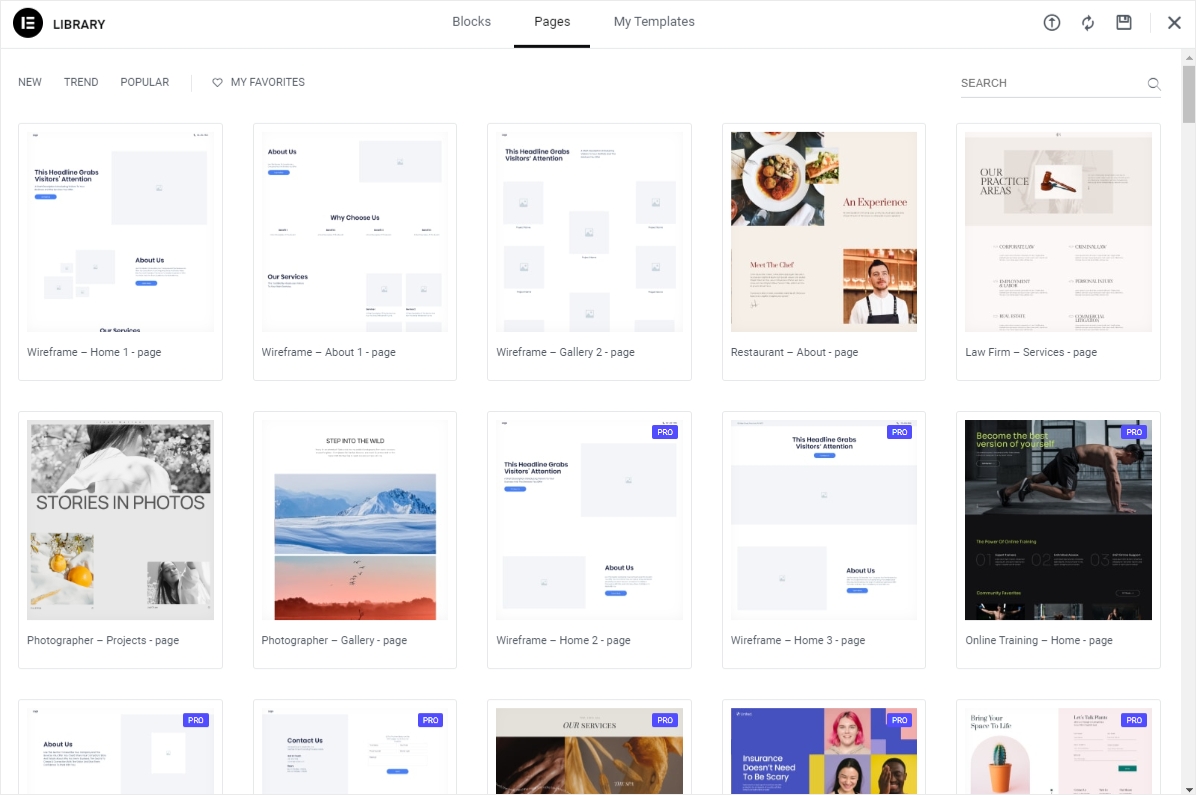
Task: Click 'Restaurant – About - page' title
Action: (x=794, y=352)
